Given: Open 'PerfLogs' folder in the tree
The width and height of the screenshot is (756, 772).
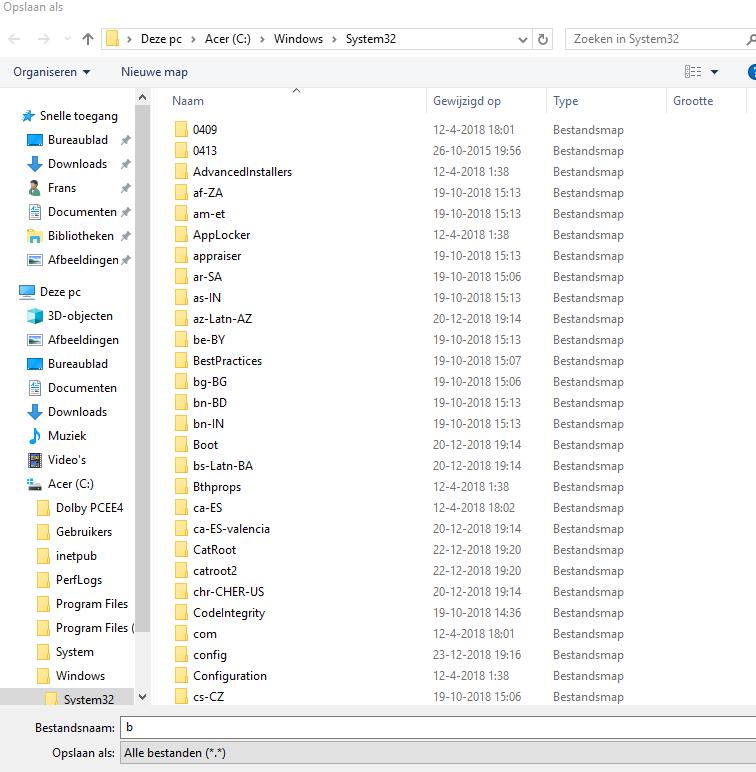Looking at the screenshot, I should tap(79, 580).
